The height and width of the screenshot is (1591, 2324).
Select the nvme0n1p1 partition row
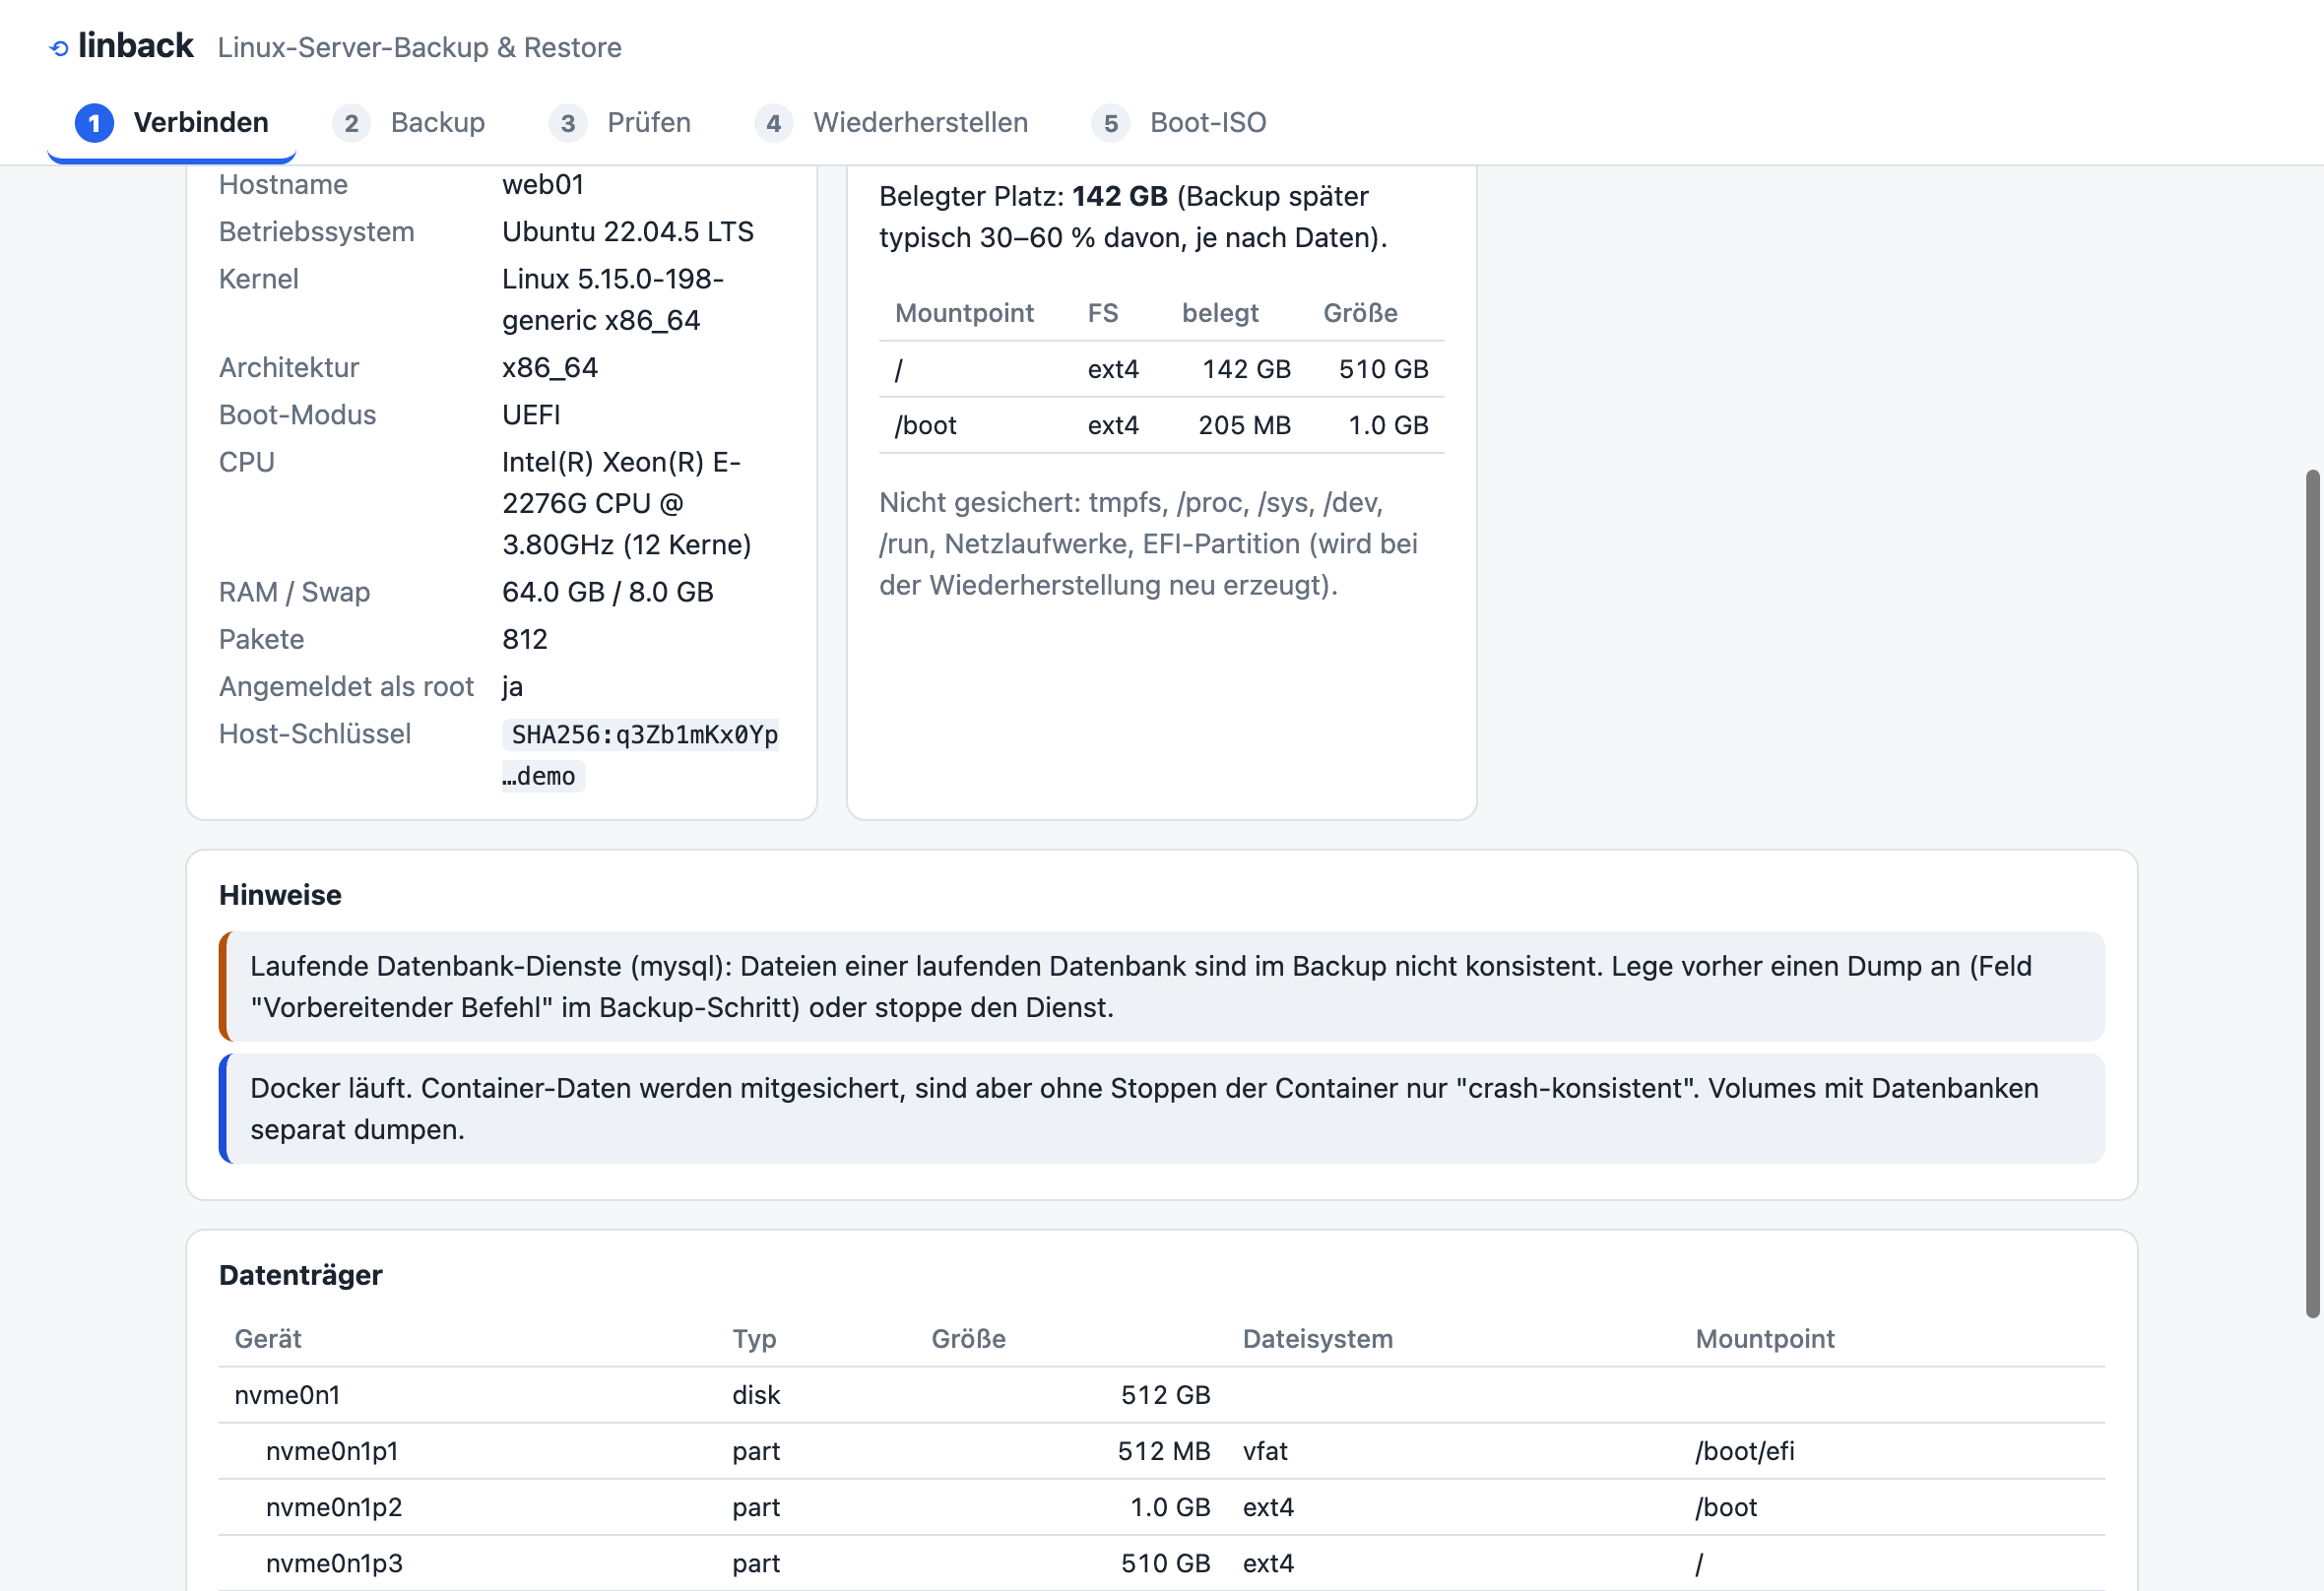click(x=1161, y=1451)
